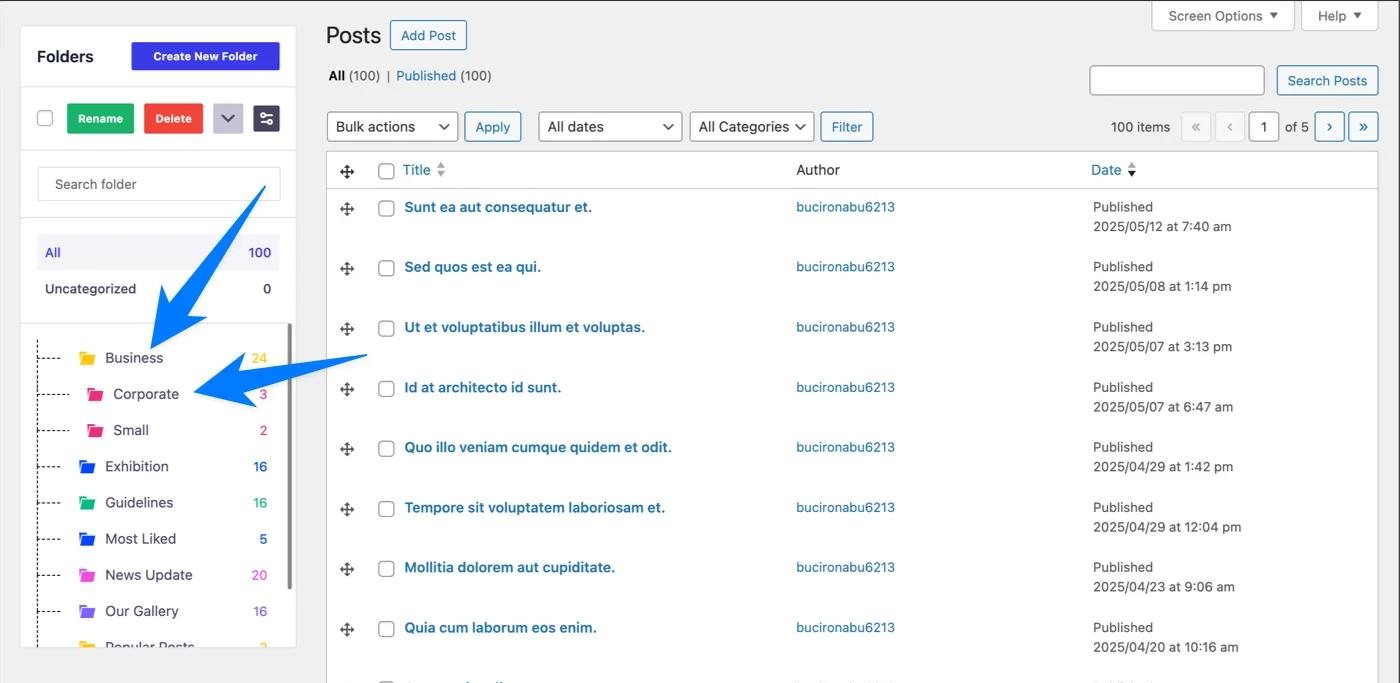Click the green Guidelines folder icon

[87, 502]
